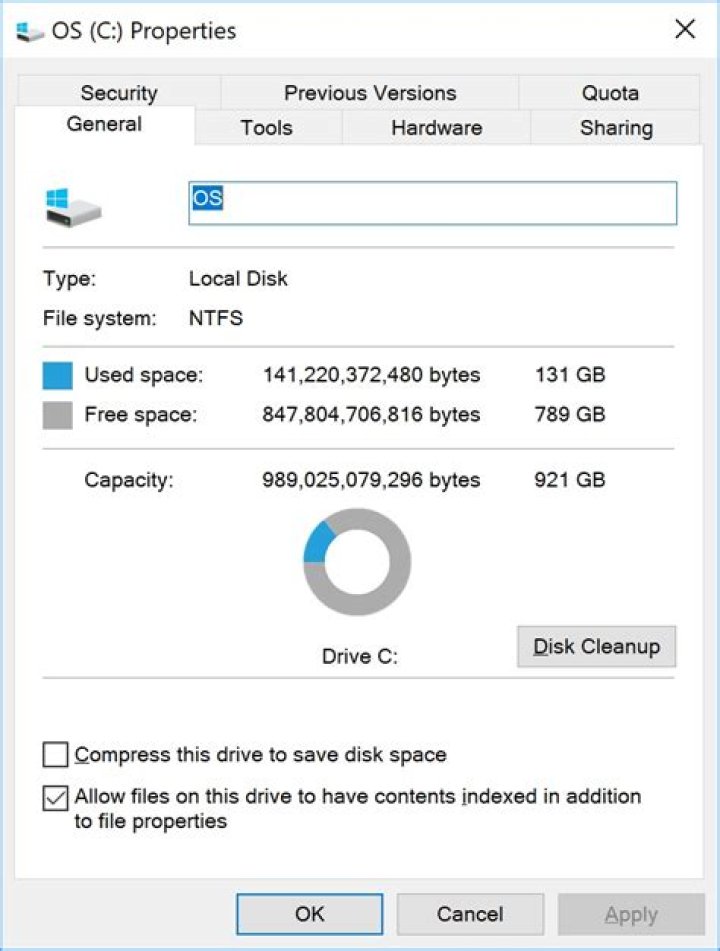Image resolution: width=720 pixels, height=951 pixels.
Task: Go to the Quota tab
Action: coord(609,93)
